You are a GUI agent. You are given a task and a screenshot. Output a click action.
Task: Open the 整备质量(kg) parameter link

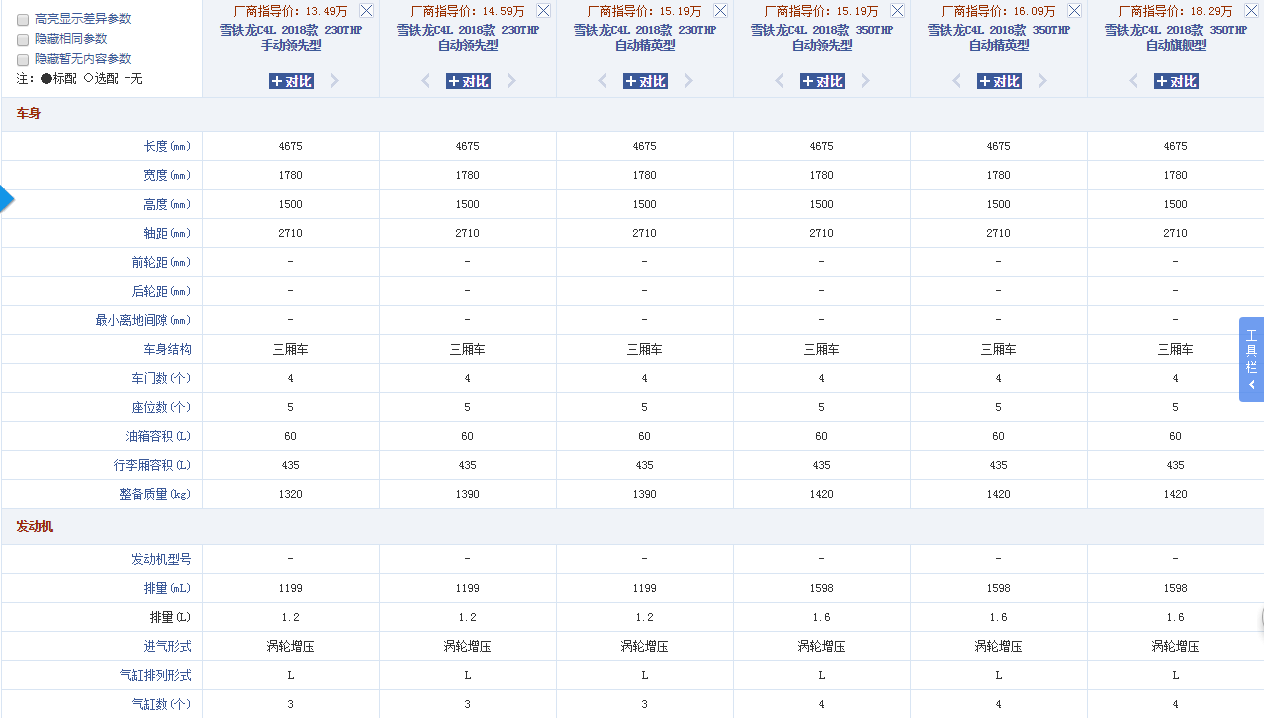tap(155, 494)
